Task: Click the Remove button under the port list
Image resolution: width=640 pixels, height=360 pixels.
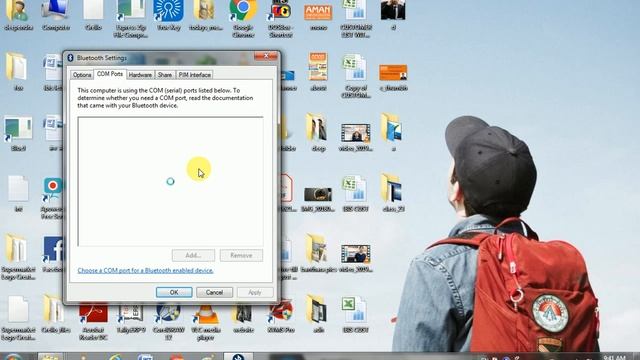Action: (241, 256)
